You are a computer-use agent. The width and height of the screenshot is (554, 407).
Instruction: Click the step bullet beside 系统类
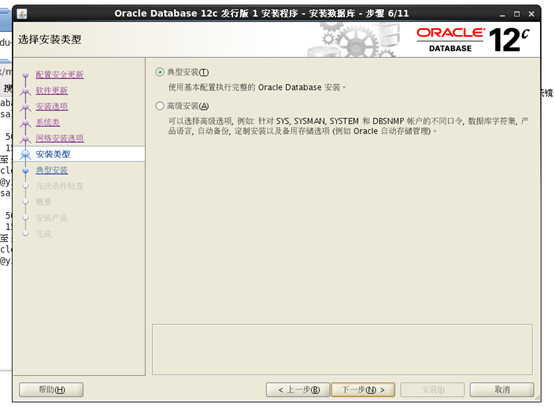pyautogui.click(x=25, y=123)
